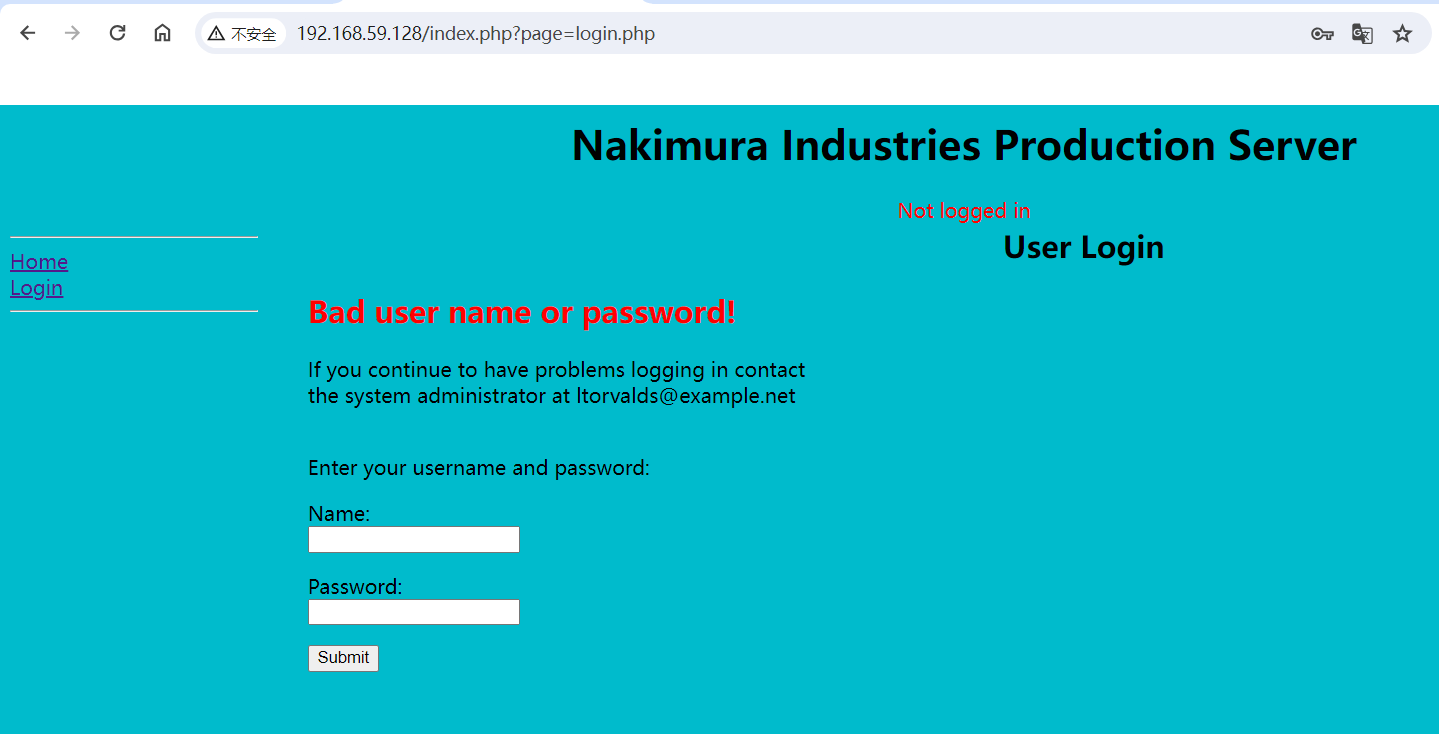Click the translate page icon

(1362, 33)
